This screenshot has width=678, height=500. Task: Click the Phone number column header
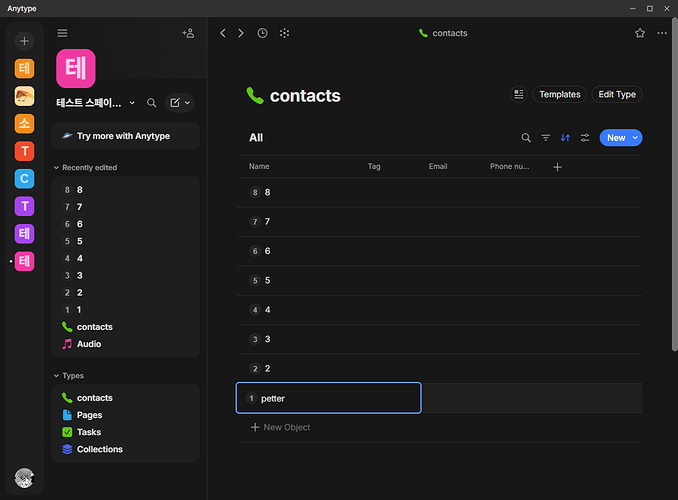coord(509,167)
